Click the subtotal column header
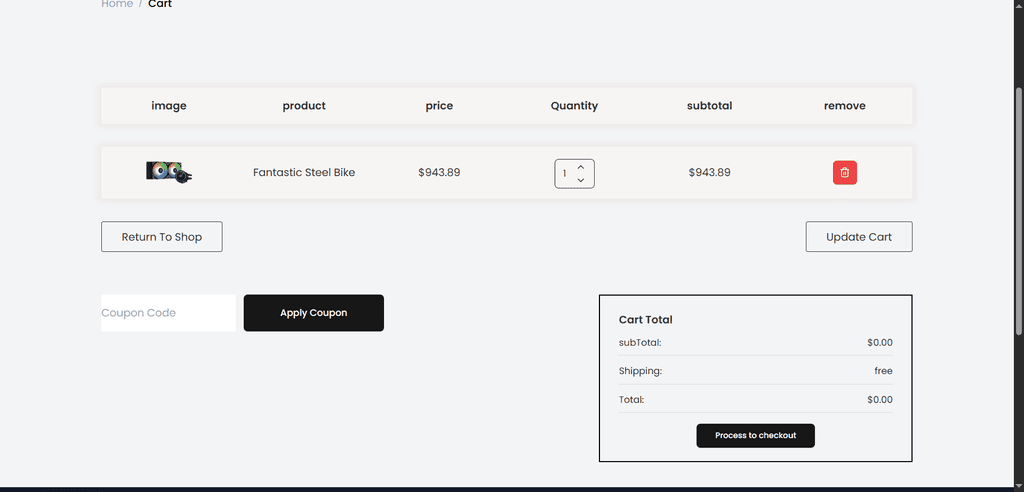 point(709,106)
